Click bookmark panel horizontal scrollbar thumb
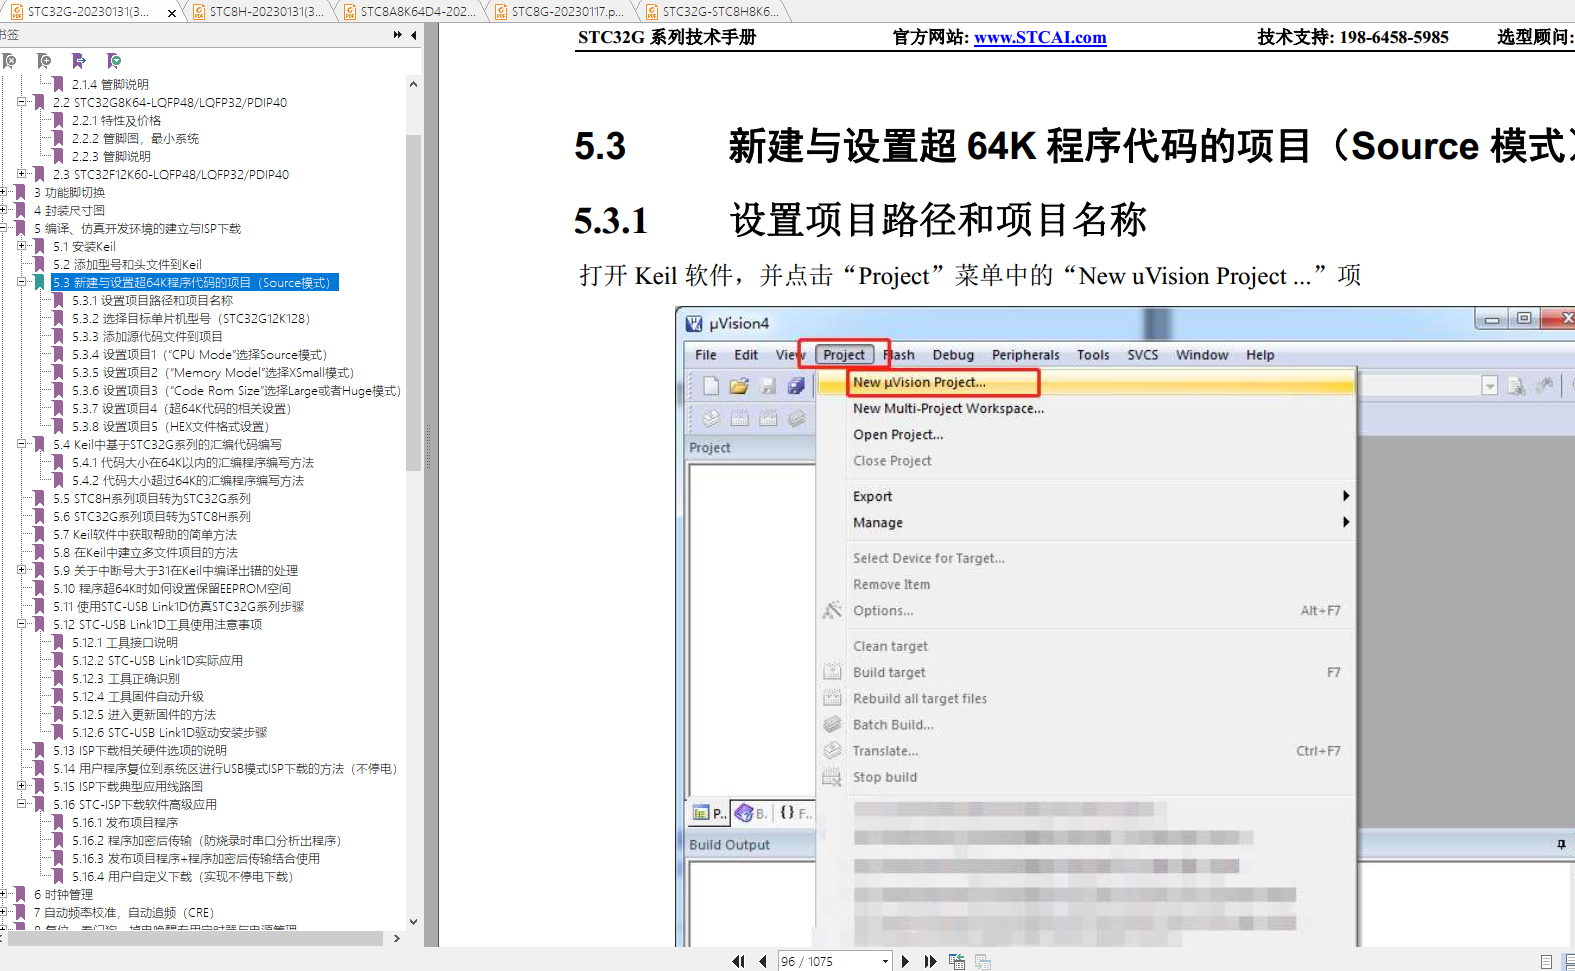Viewport: 1575px width, 971px height. click(x=195, y=938)
